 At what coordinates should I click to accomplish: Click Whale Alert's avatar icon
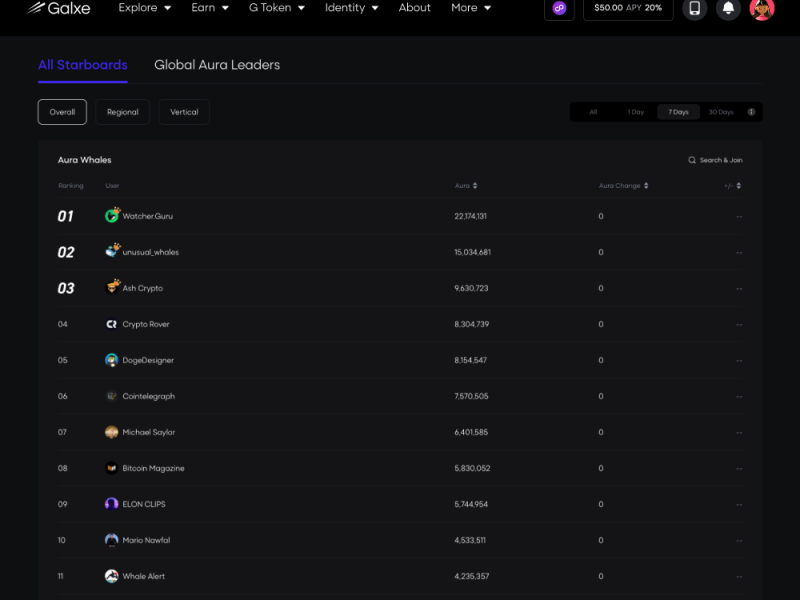(111, 576)
